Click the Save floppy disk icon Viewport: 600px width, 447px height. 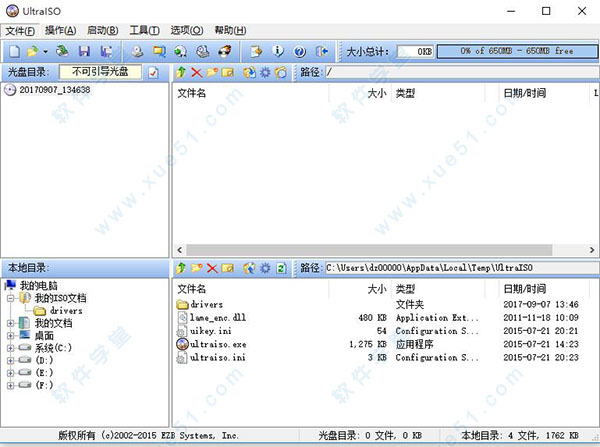[x=84, y=51]
